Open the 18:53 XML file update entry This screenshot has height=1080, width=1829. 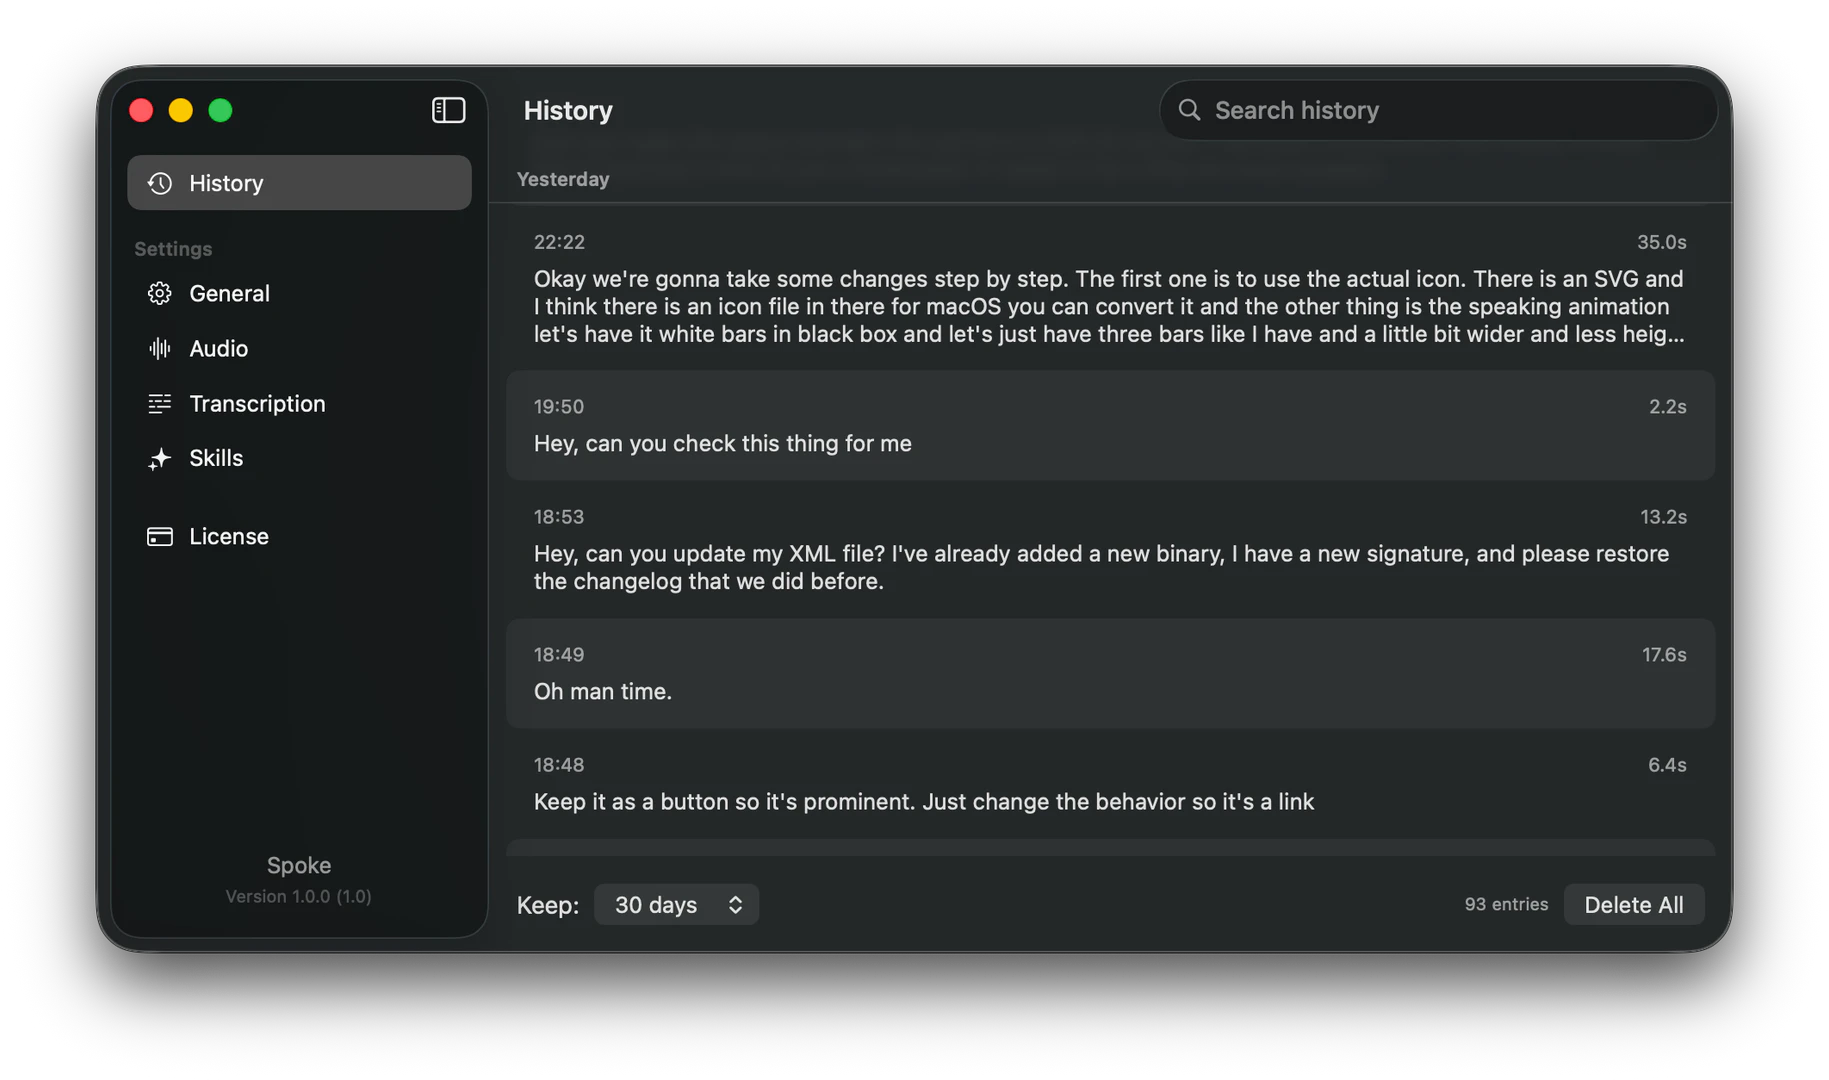(1100, 550)
